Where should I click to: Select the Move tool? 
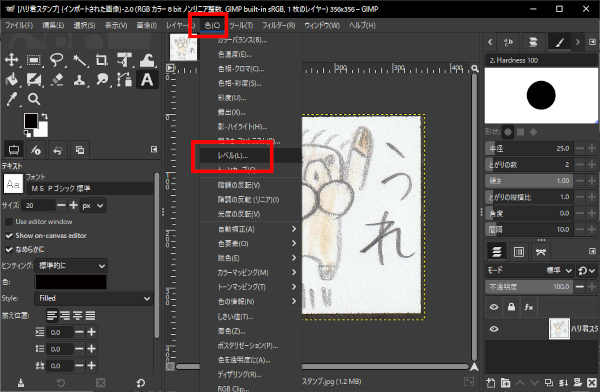click(x=11, y=60)
